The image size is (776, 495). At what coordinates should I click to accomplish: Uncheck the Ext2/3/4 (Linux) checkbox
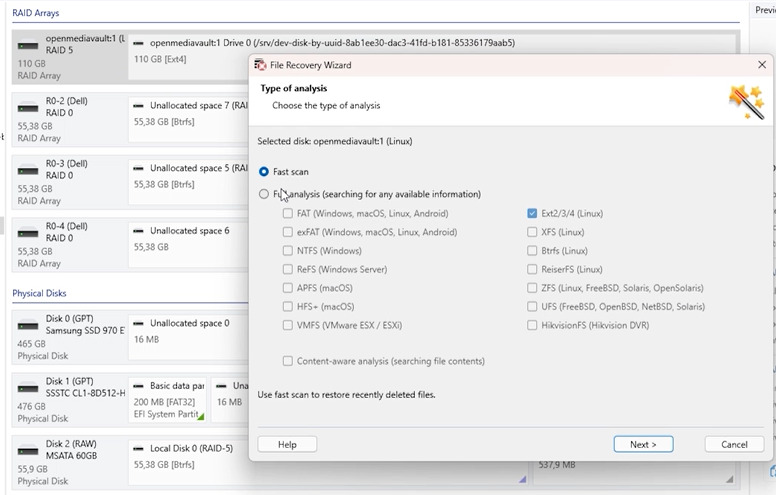pos(532,213)
